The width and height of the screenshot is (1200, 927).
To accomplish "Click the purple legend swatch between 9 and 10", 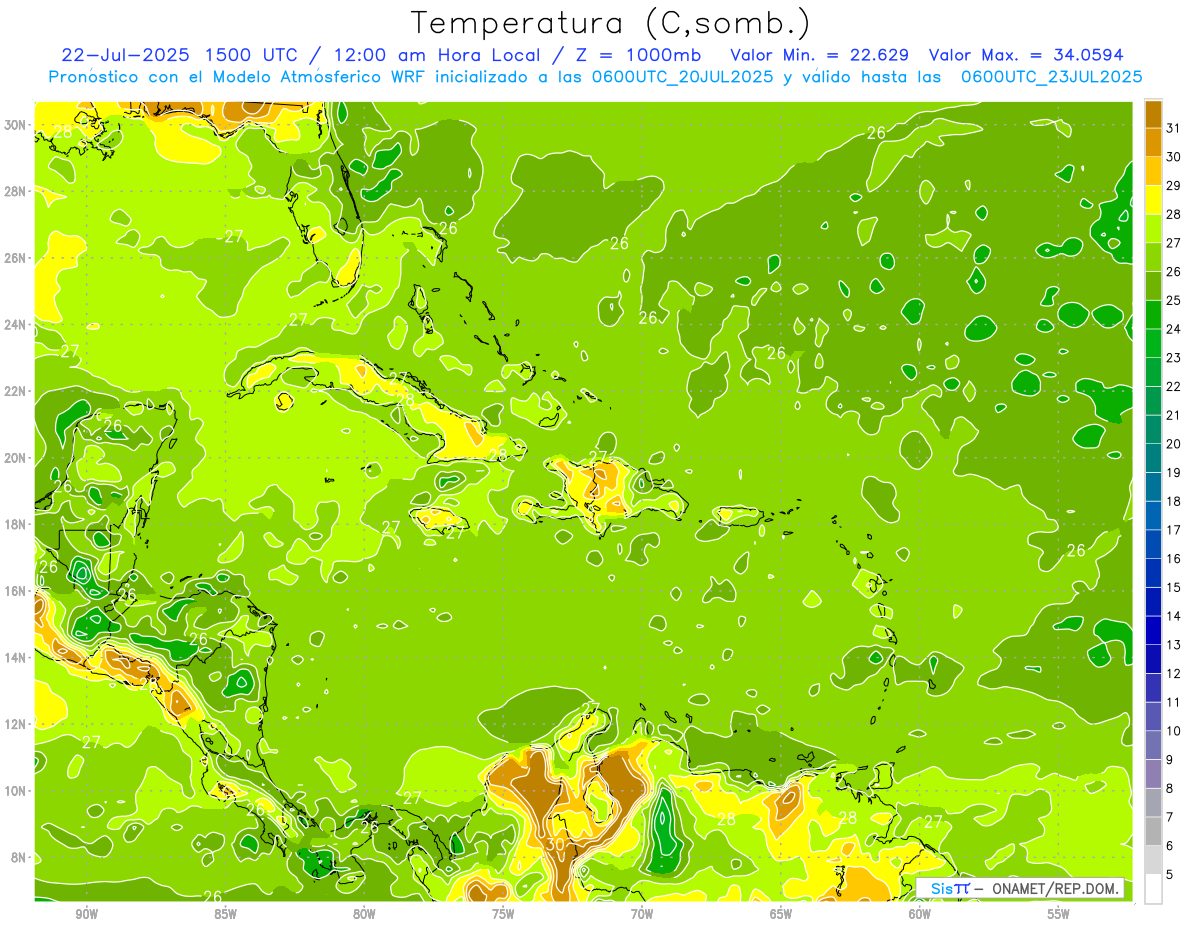I will [x=1153, y=745].
